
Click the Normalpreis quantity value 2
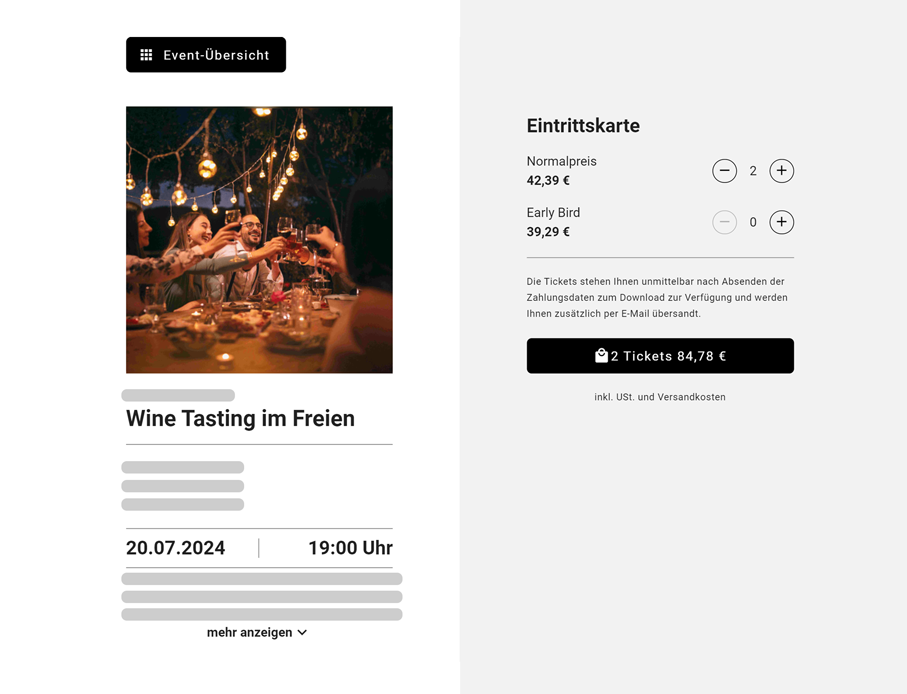tap(753, 171)
